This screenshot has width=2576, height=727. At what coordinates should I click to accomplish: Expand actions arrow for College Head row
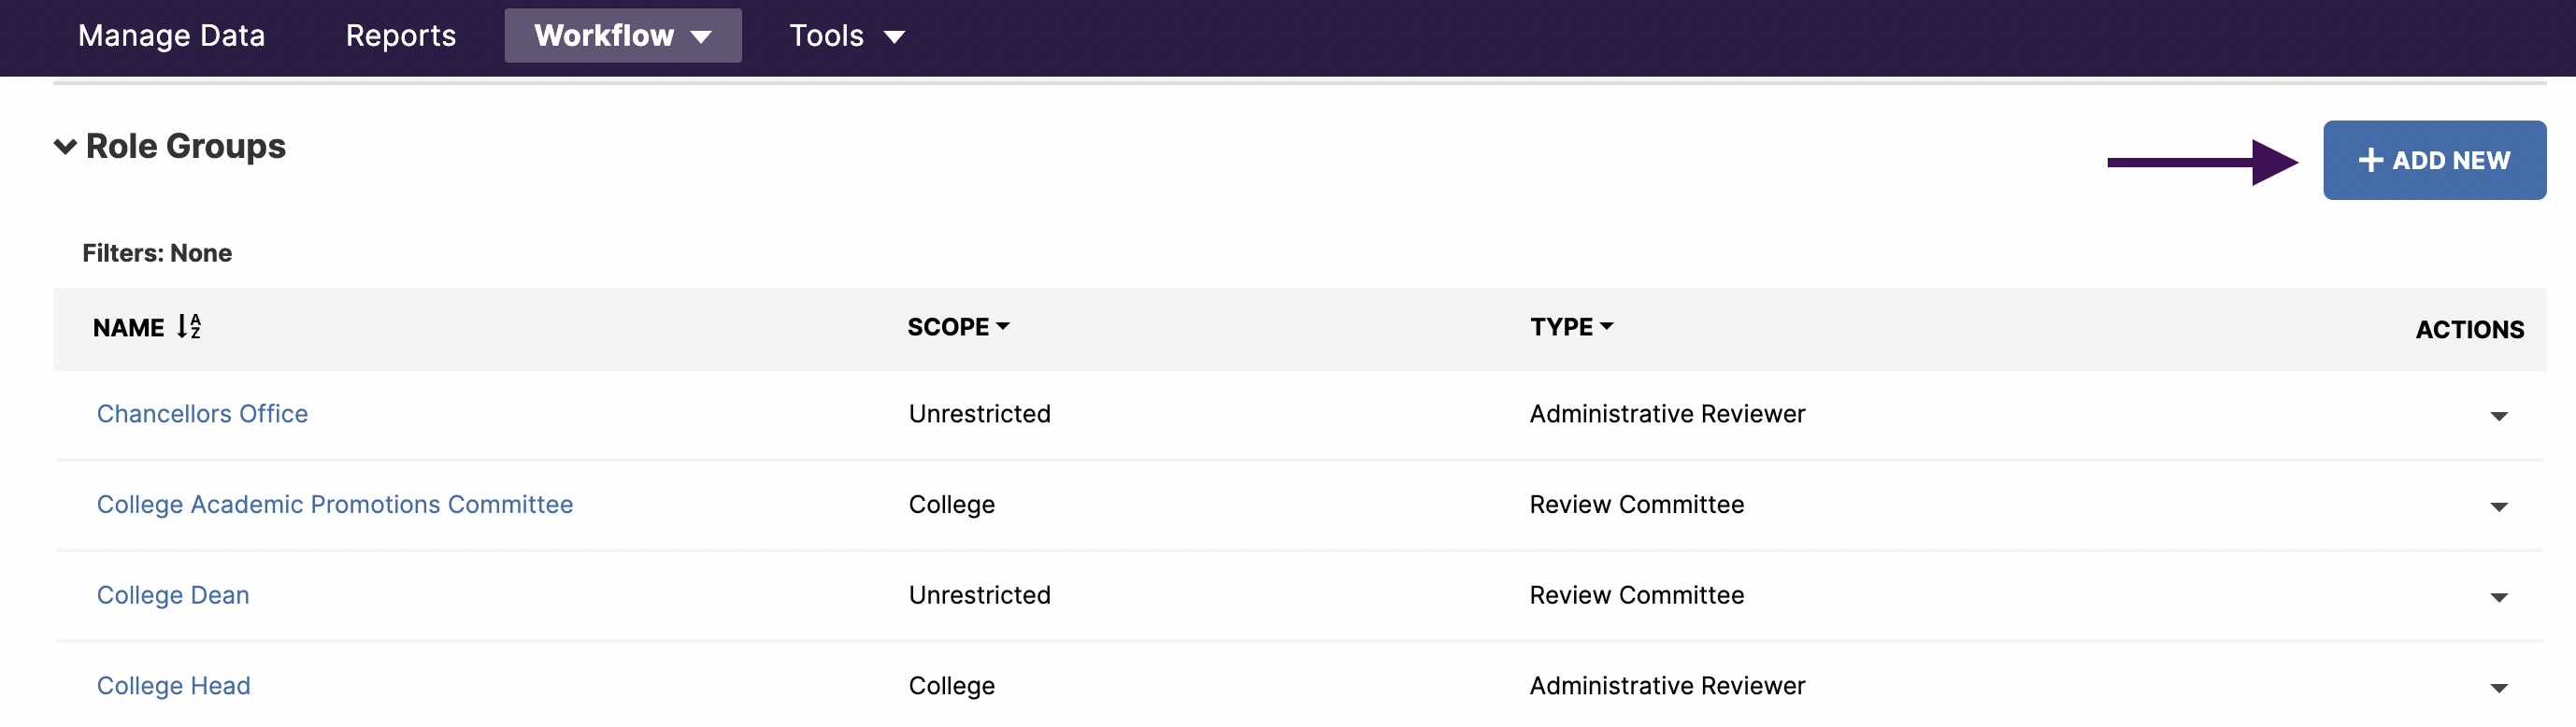2498,688
